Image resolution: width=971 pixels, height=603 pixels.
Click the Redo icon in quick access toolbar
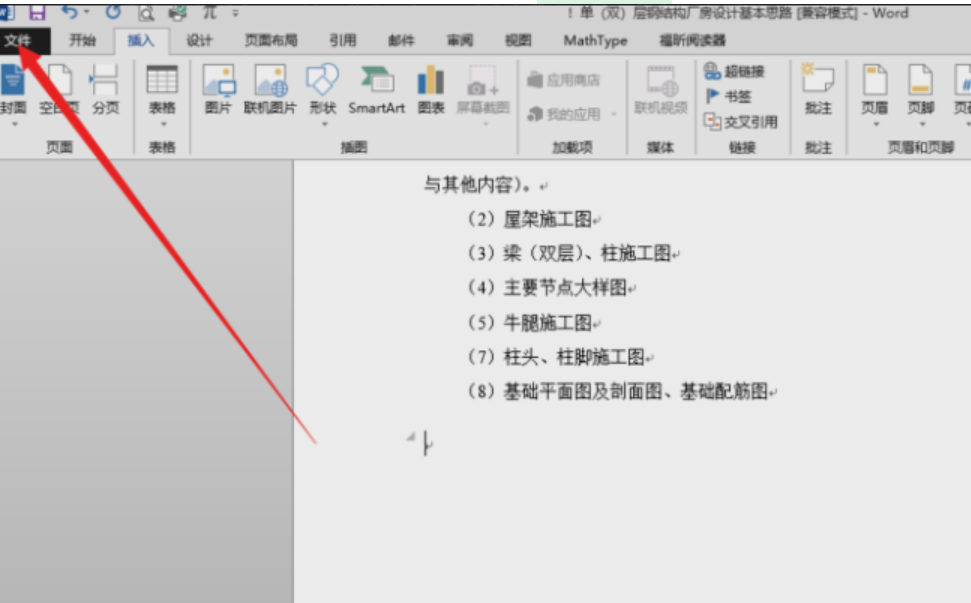(x=112, y=12)
